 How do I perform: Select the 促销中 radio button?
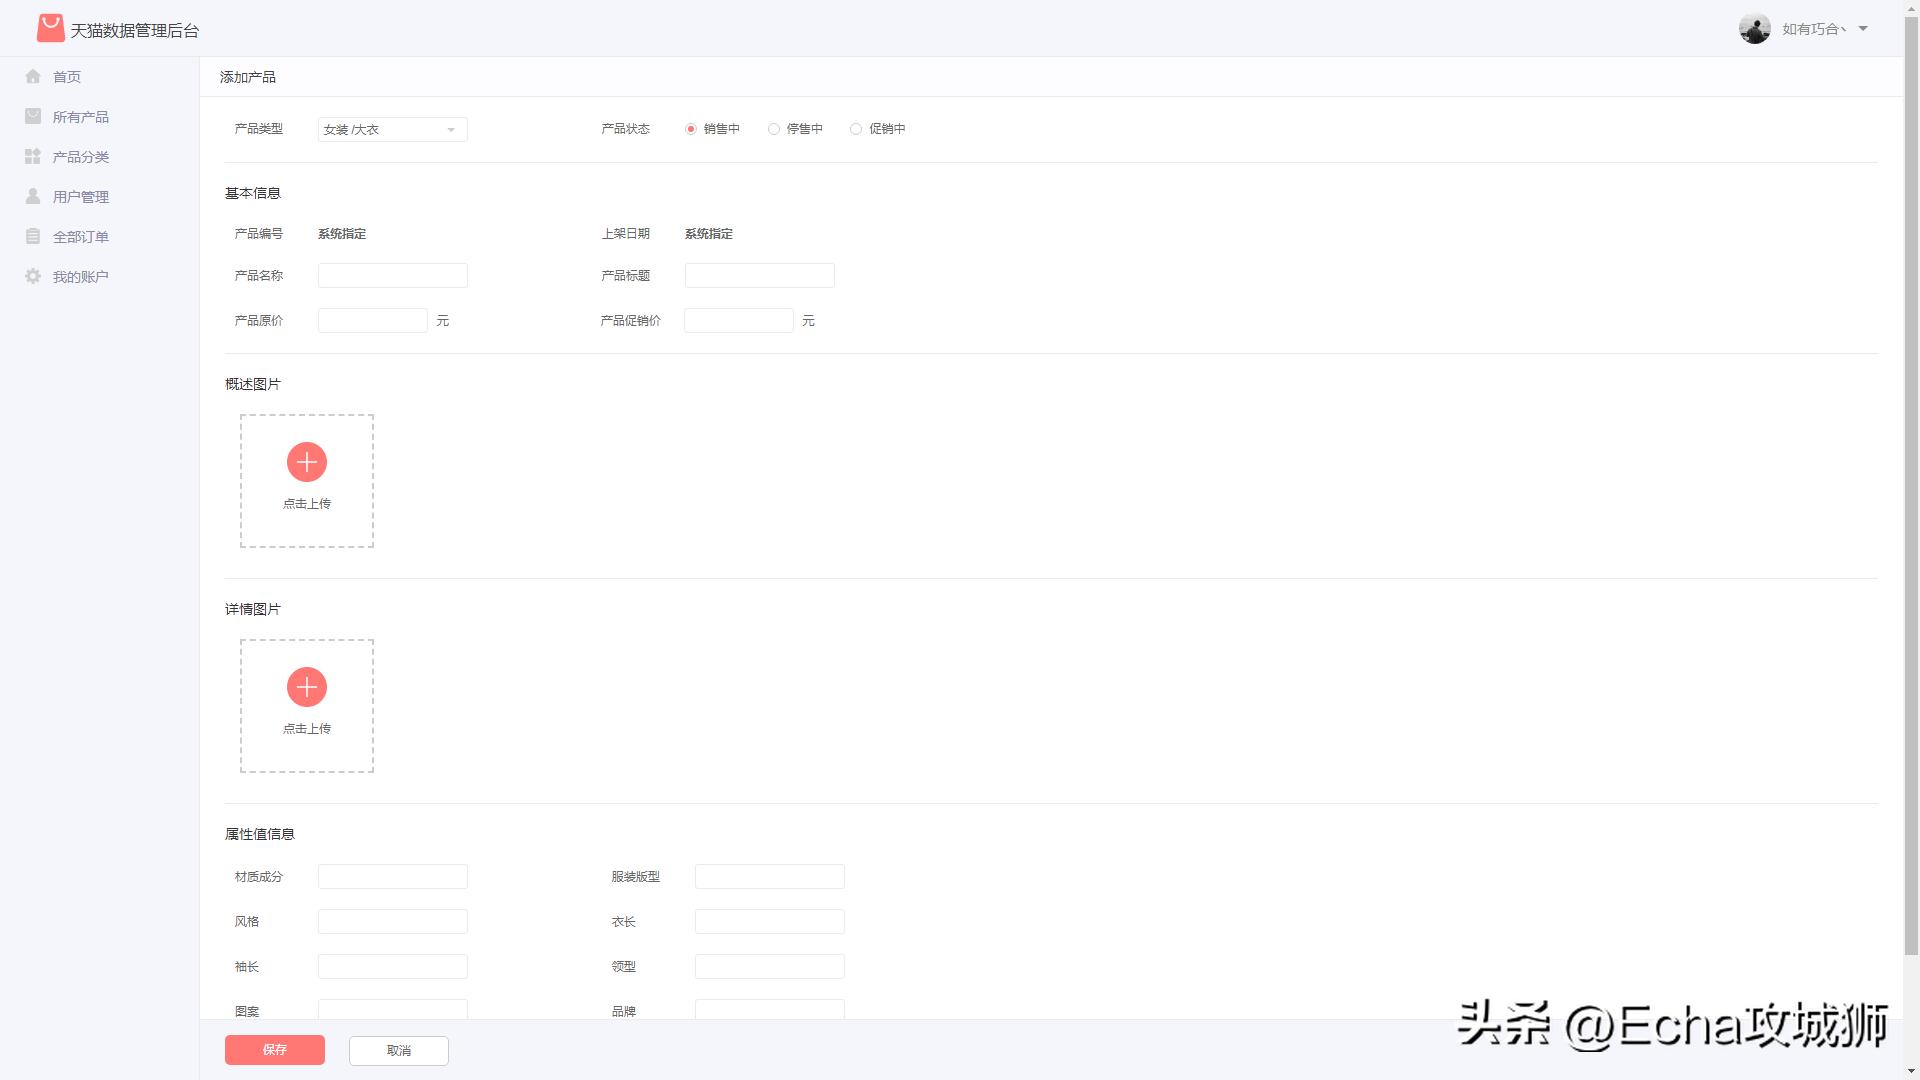[x=856, y=128]
